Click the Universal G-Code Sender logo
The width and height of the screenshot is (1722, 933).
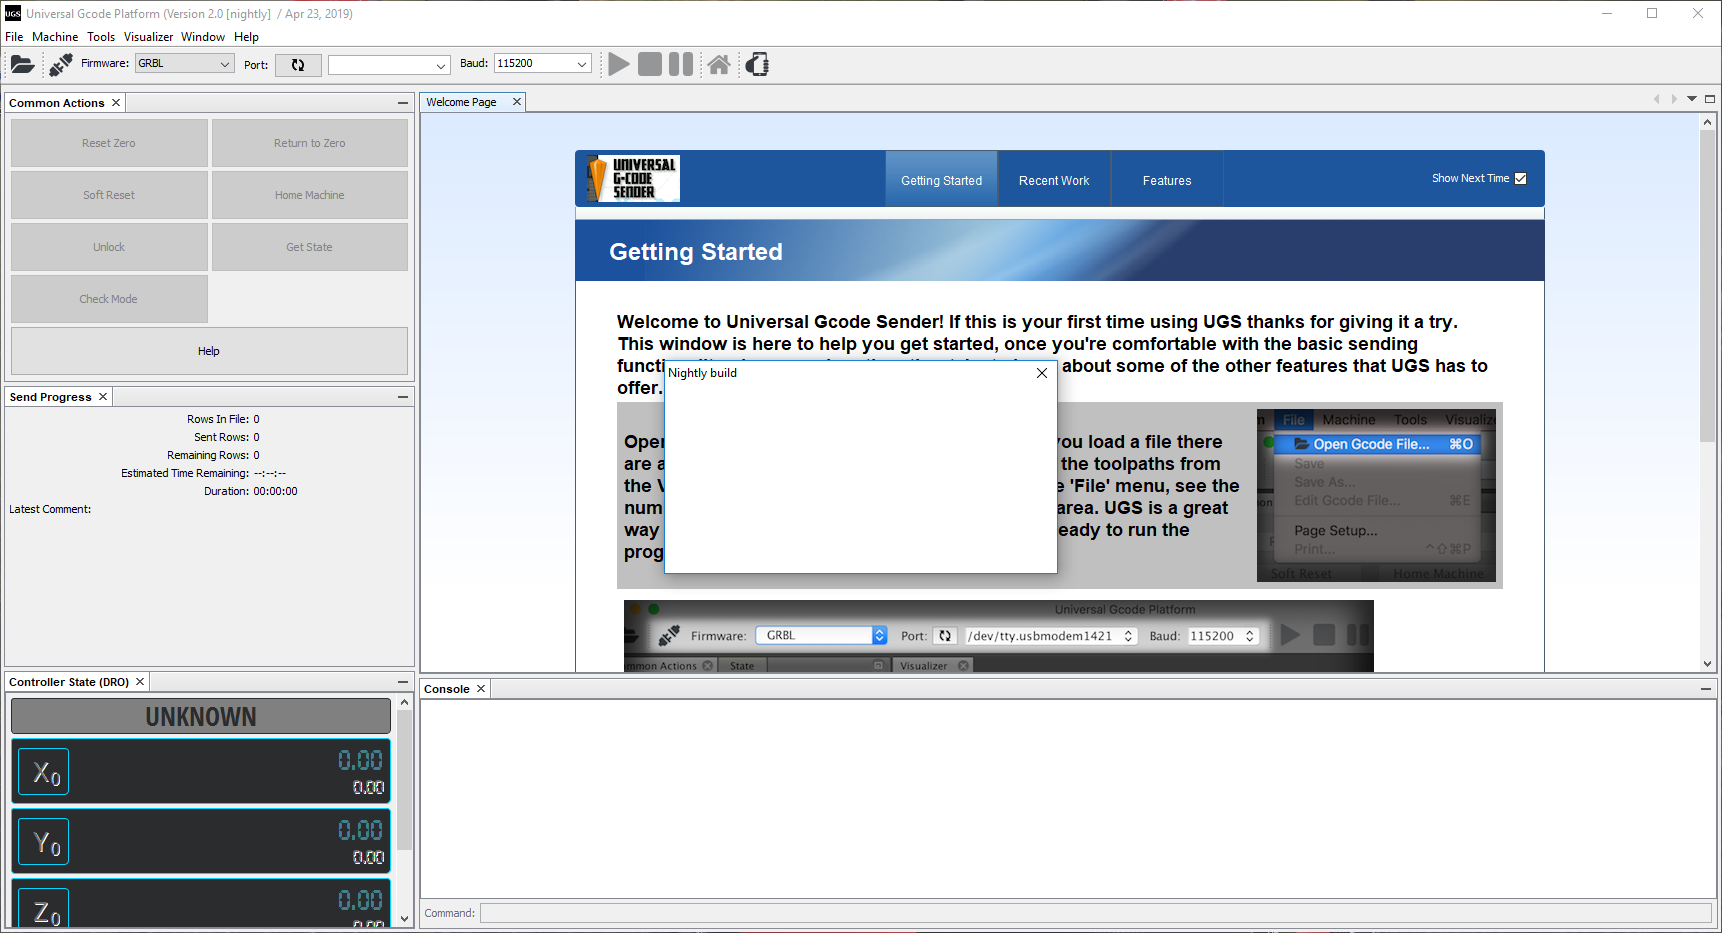(x=632, y=178)
